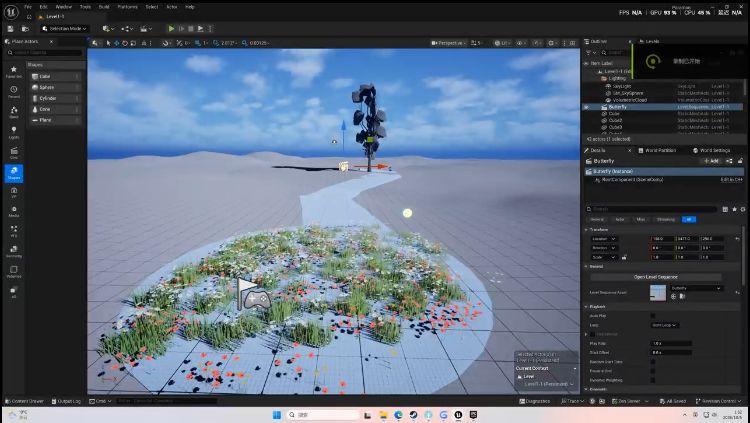Open the Content Drawer in status bar
750x423 pixels.
(24, 401)
